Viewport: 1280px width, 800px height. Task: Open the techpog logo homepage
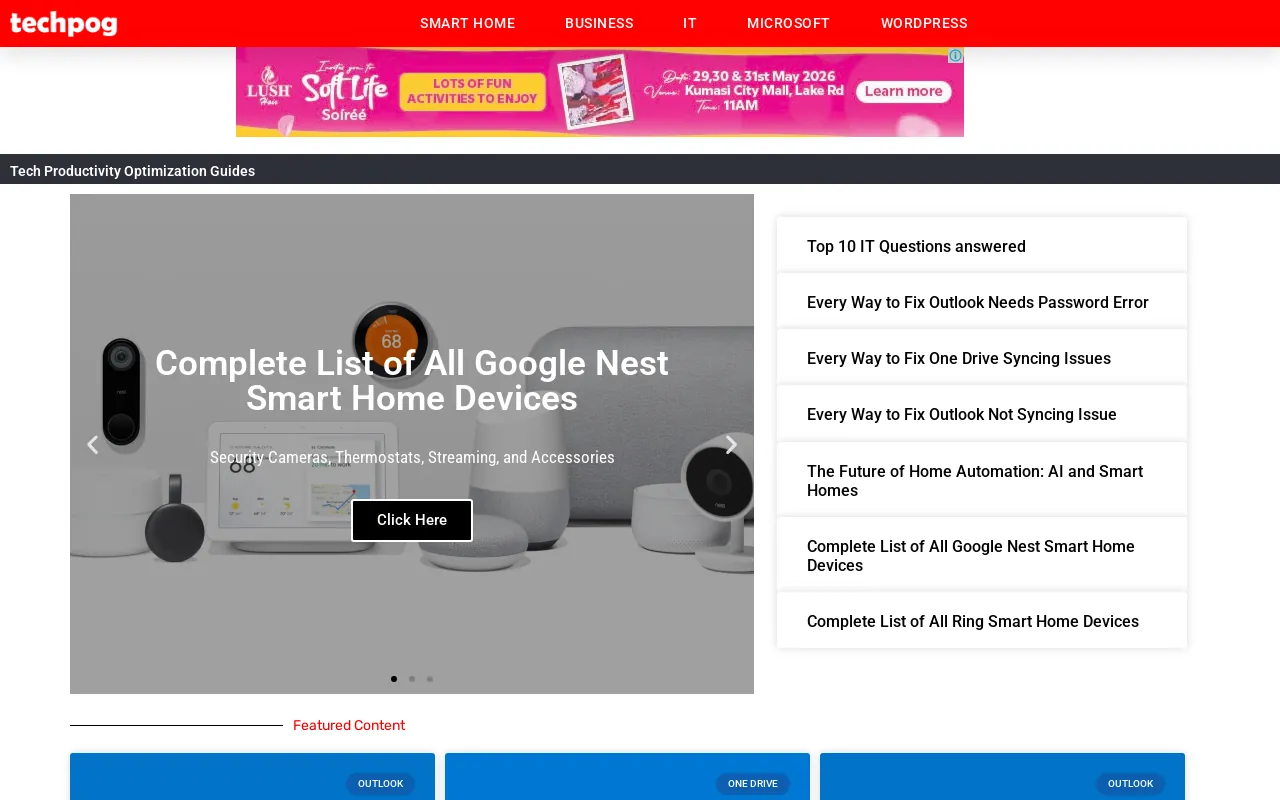pyautogui.click(x=63, y=23)
